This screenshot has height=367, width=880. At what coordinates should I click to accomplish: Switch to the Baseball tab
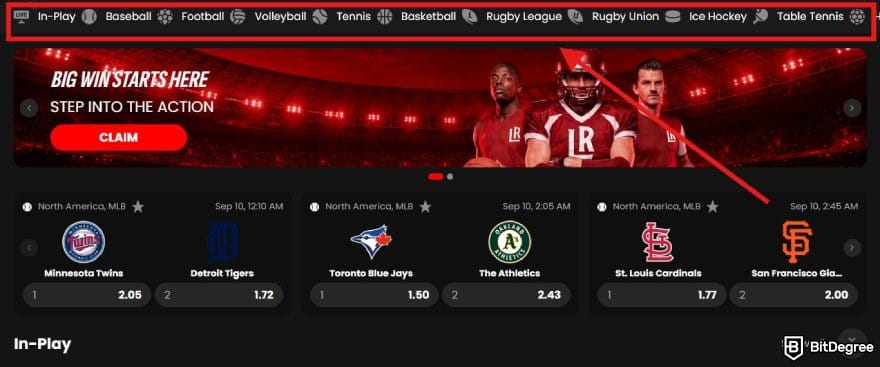click(129, 17)
